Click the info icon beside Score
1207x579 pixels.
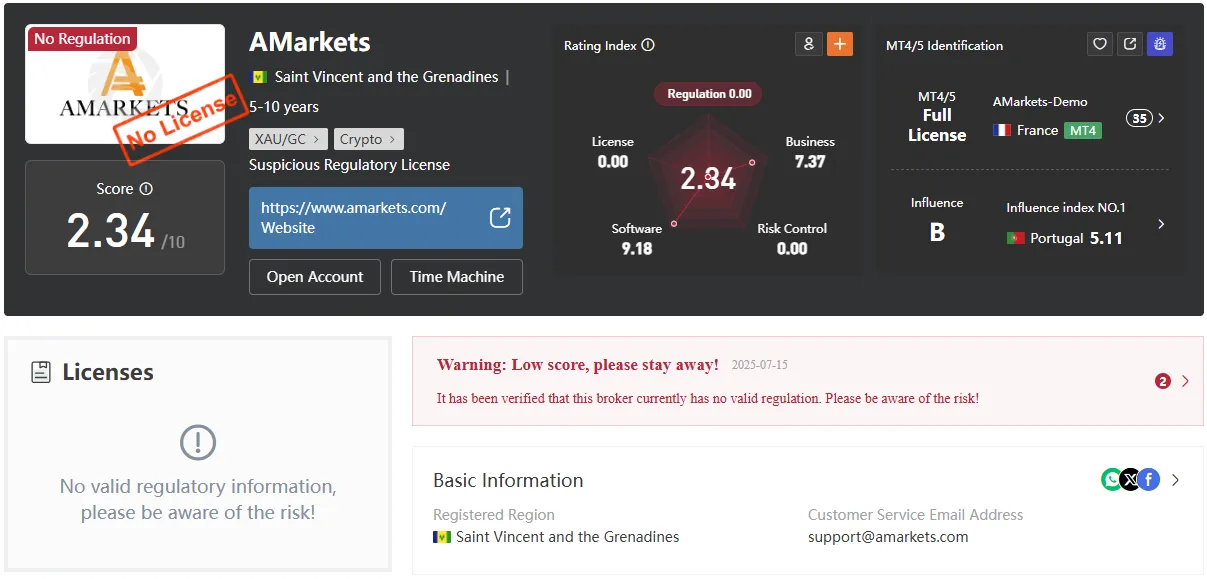point(146,189)
